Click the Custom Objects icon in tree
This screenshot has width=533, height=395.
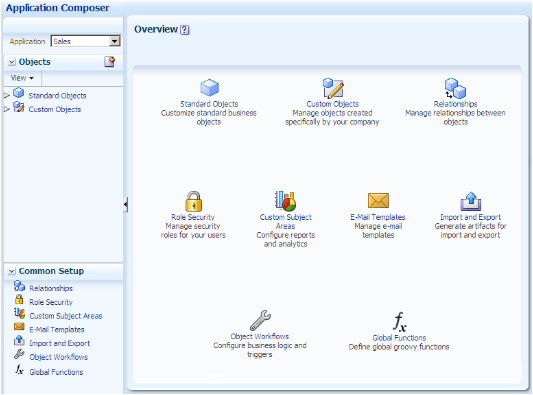[18, 107]
